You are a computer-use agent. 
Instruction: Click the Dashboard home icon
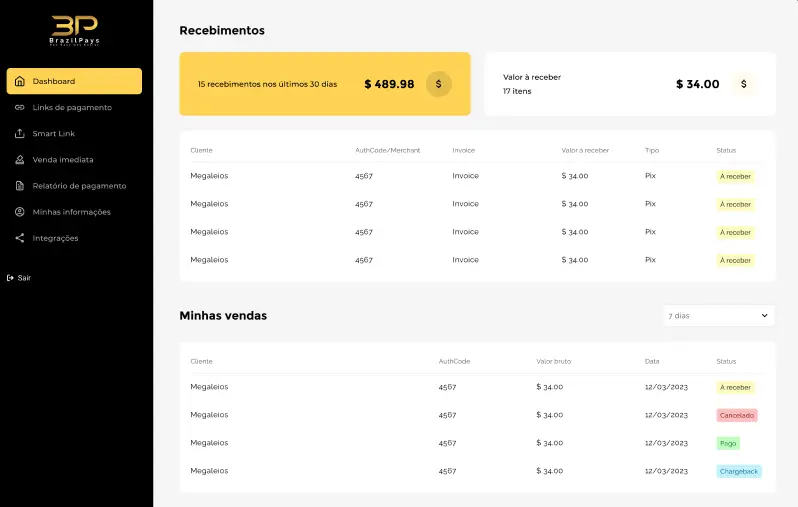[20, 81]
